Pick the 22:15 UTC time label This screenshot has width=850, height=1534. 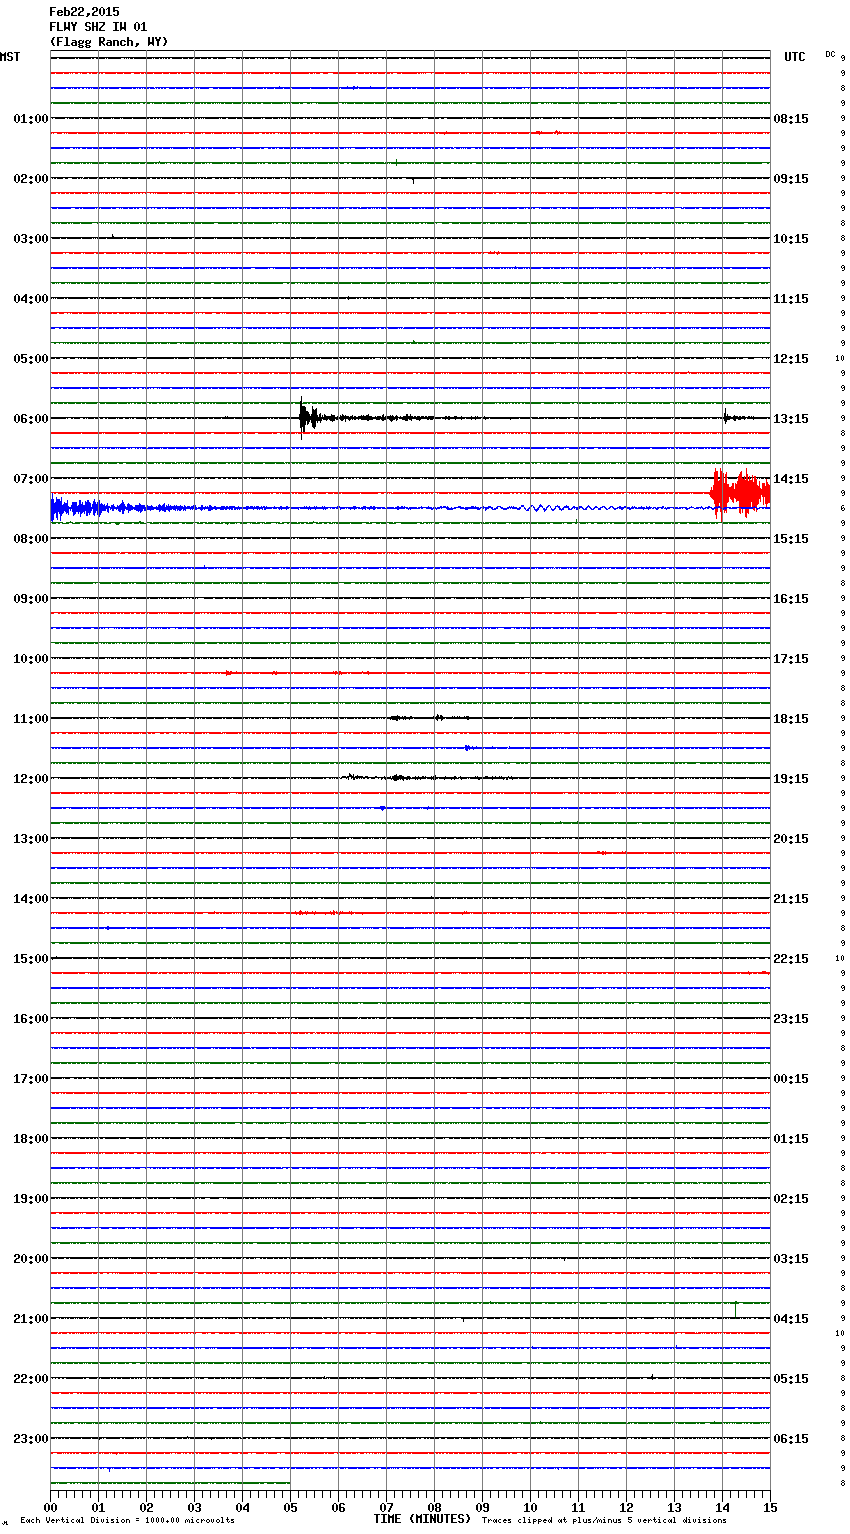(791, 959)
